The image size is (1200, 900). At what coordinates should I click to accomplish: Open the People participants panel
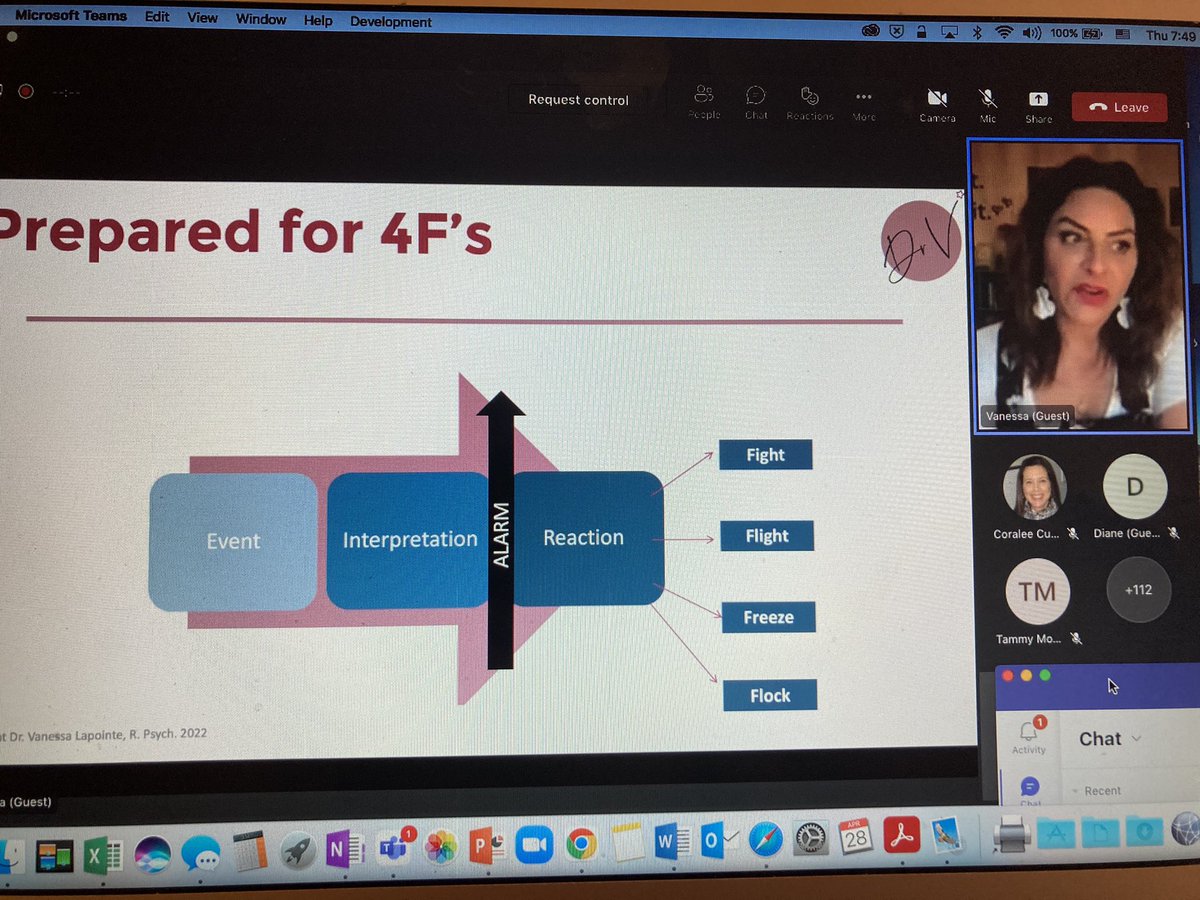point(704,102)
